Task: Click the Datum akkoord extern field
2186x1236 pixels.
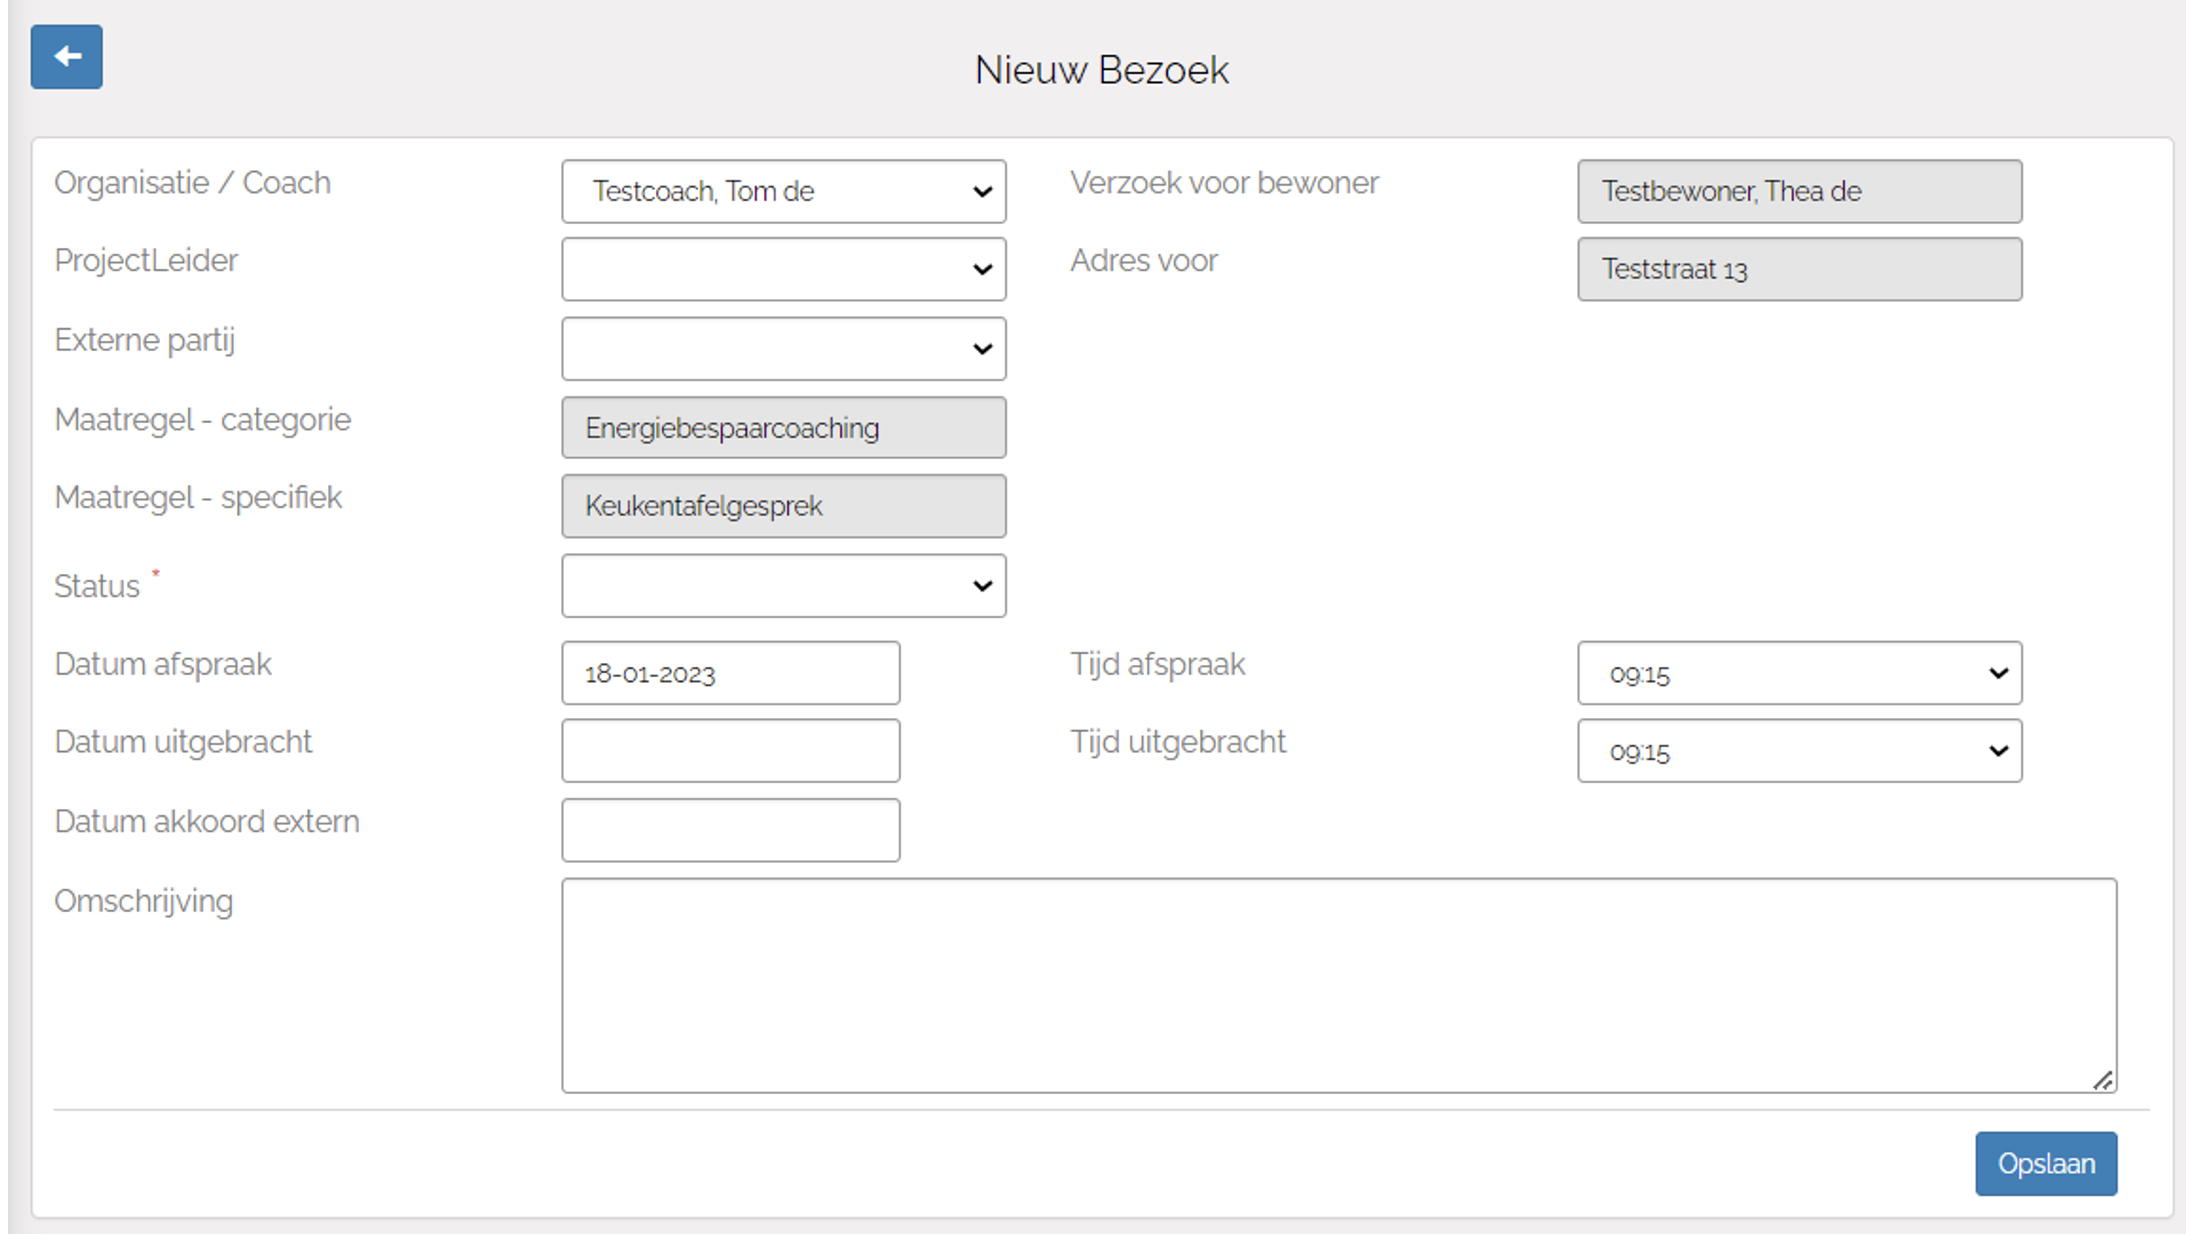Action: [730, 830]
